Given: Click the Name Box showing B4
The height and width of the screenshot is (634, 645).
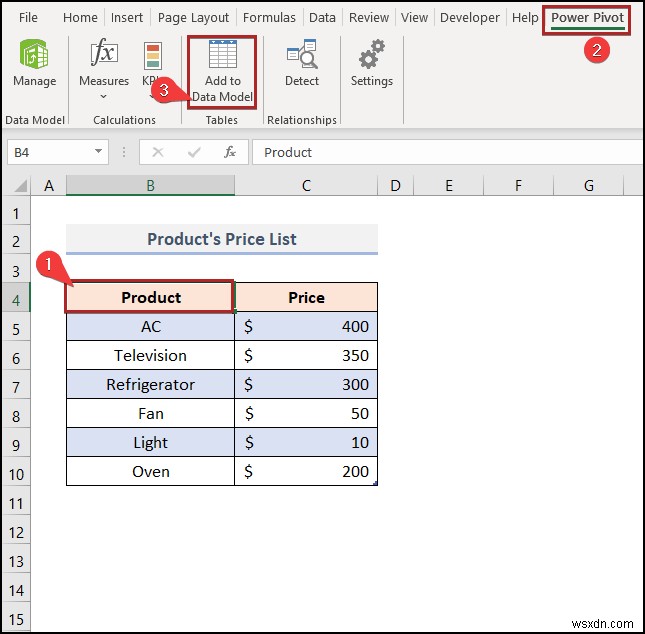Looking at the screenshot, I should 58,152.
